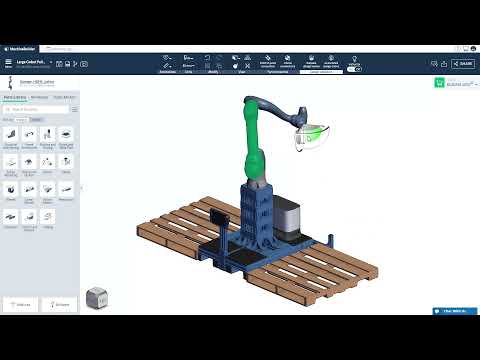480x360 pixels.
Task: Click the export upload icon near Share
Action: tap(444, 64)
